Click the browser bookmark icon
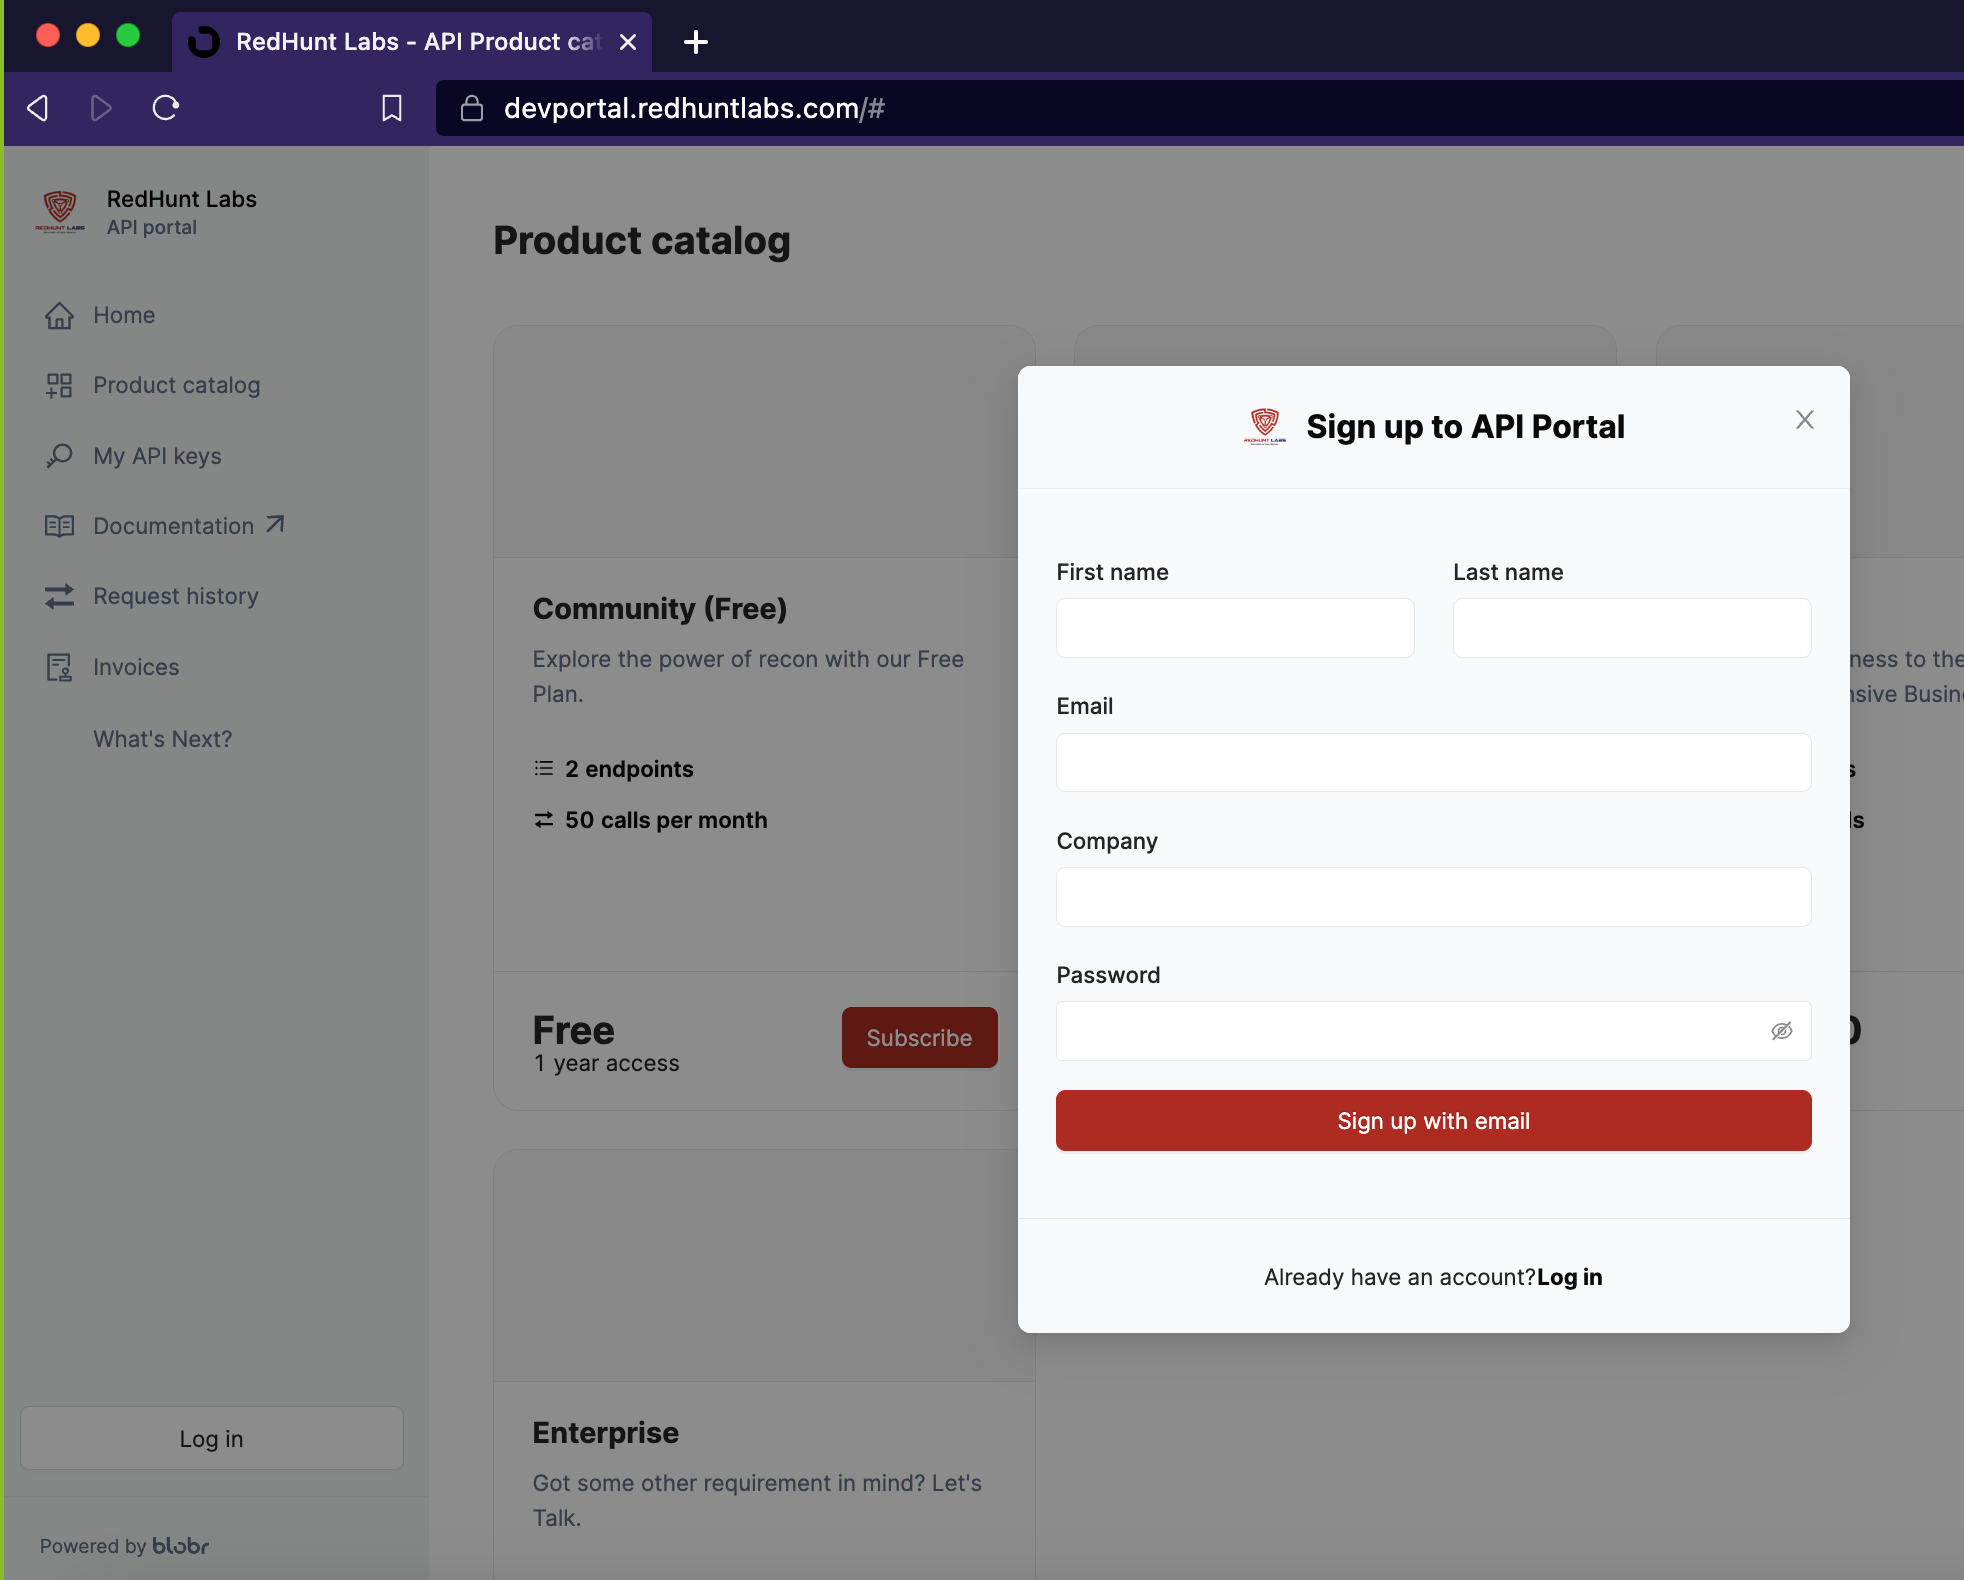Viewport: 1964px width, 1580px height. point(392,108)
